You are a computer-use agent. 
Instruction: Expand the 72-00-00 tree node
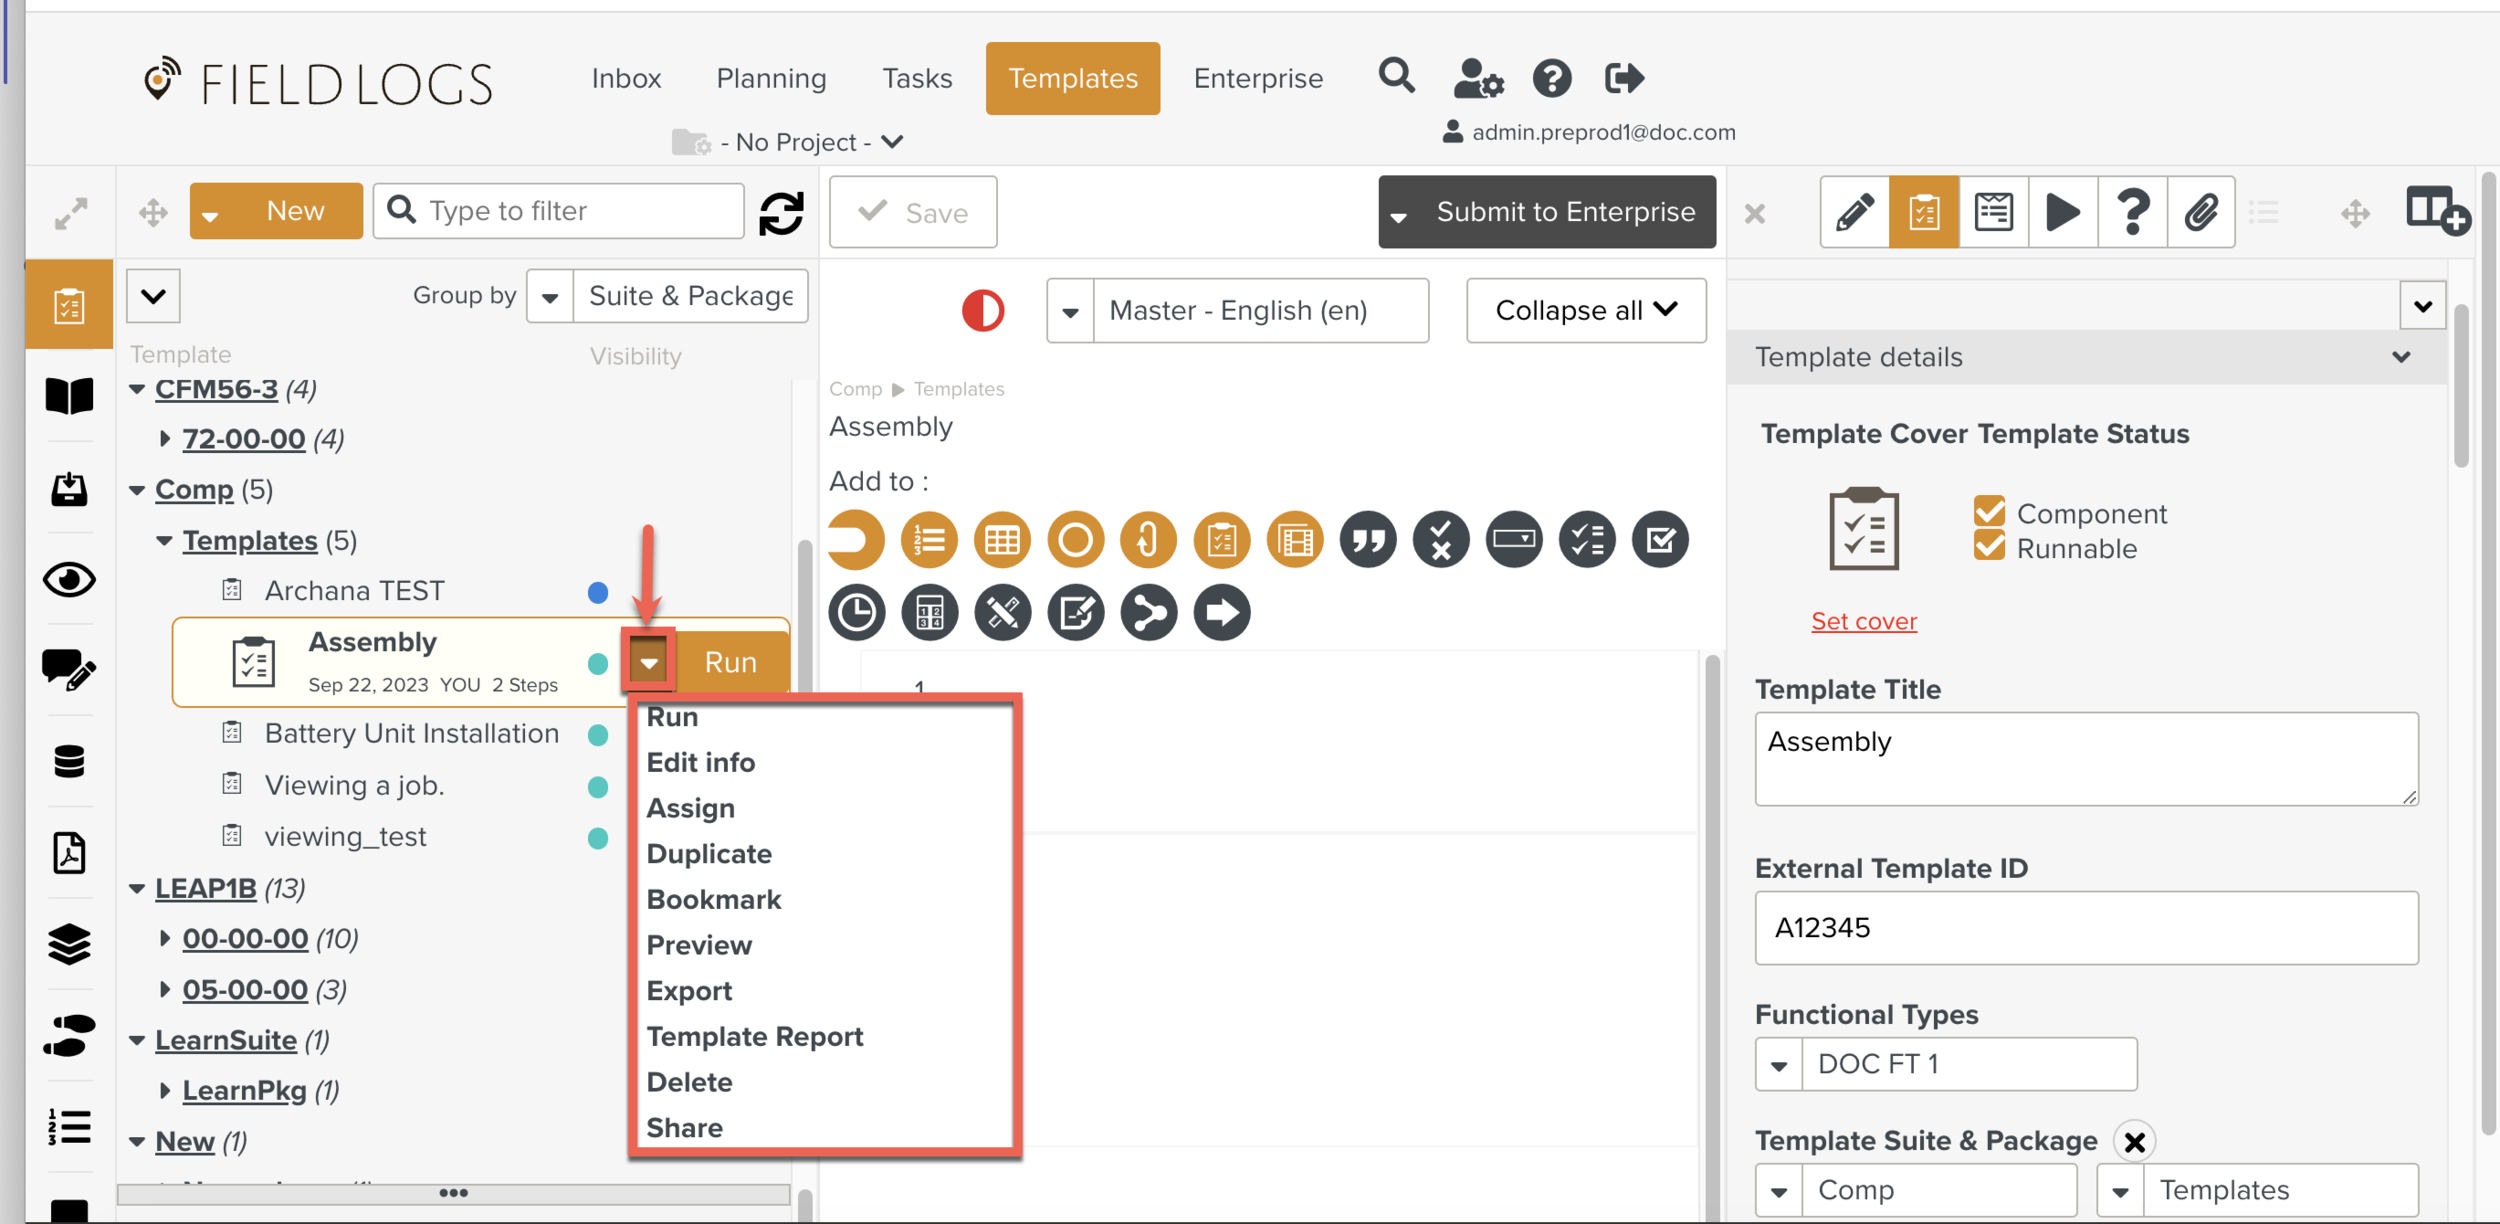point(165,439)
